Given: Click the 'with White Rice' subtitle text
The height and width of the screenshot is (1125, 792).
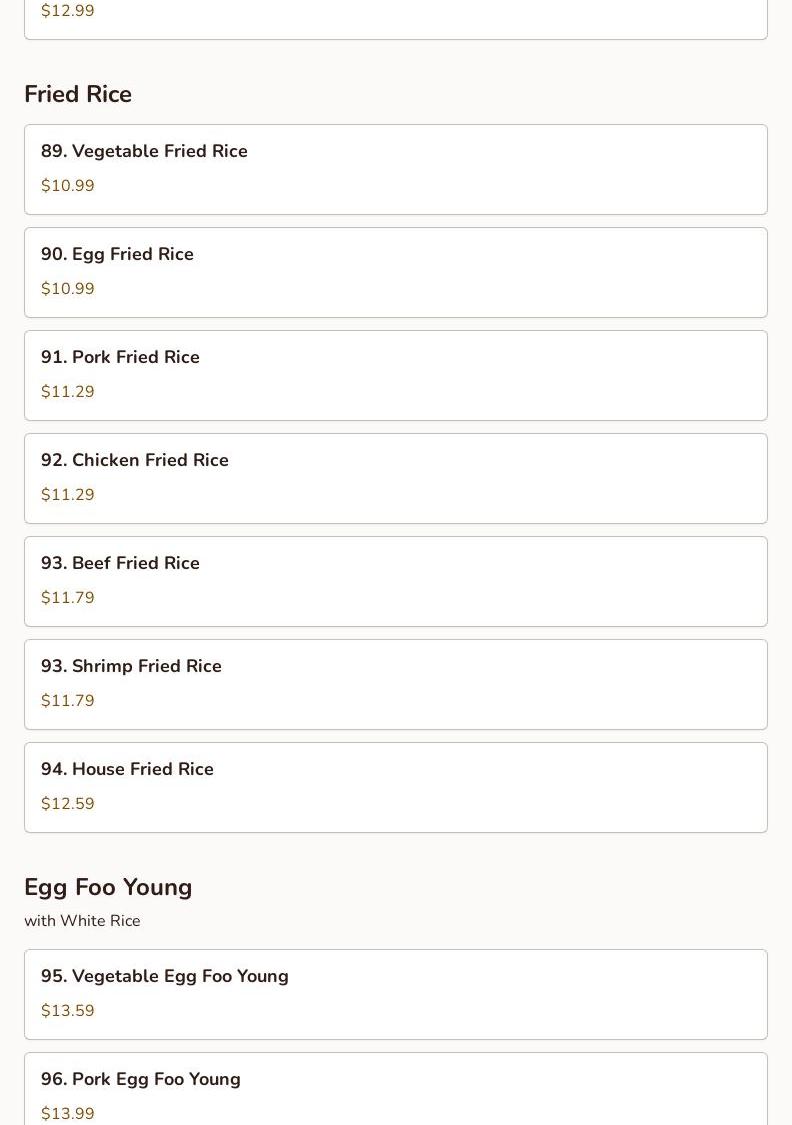Looking at the screenshot, I should pyautogui.click(x=82, y=921).
